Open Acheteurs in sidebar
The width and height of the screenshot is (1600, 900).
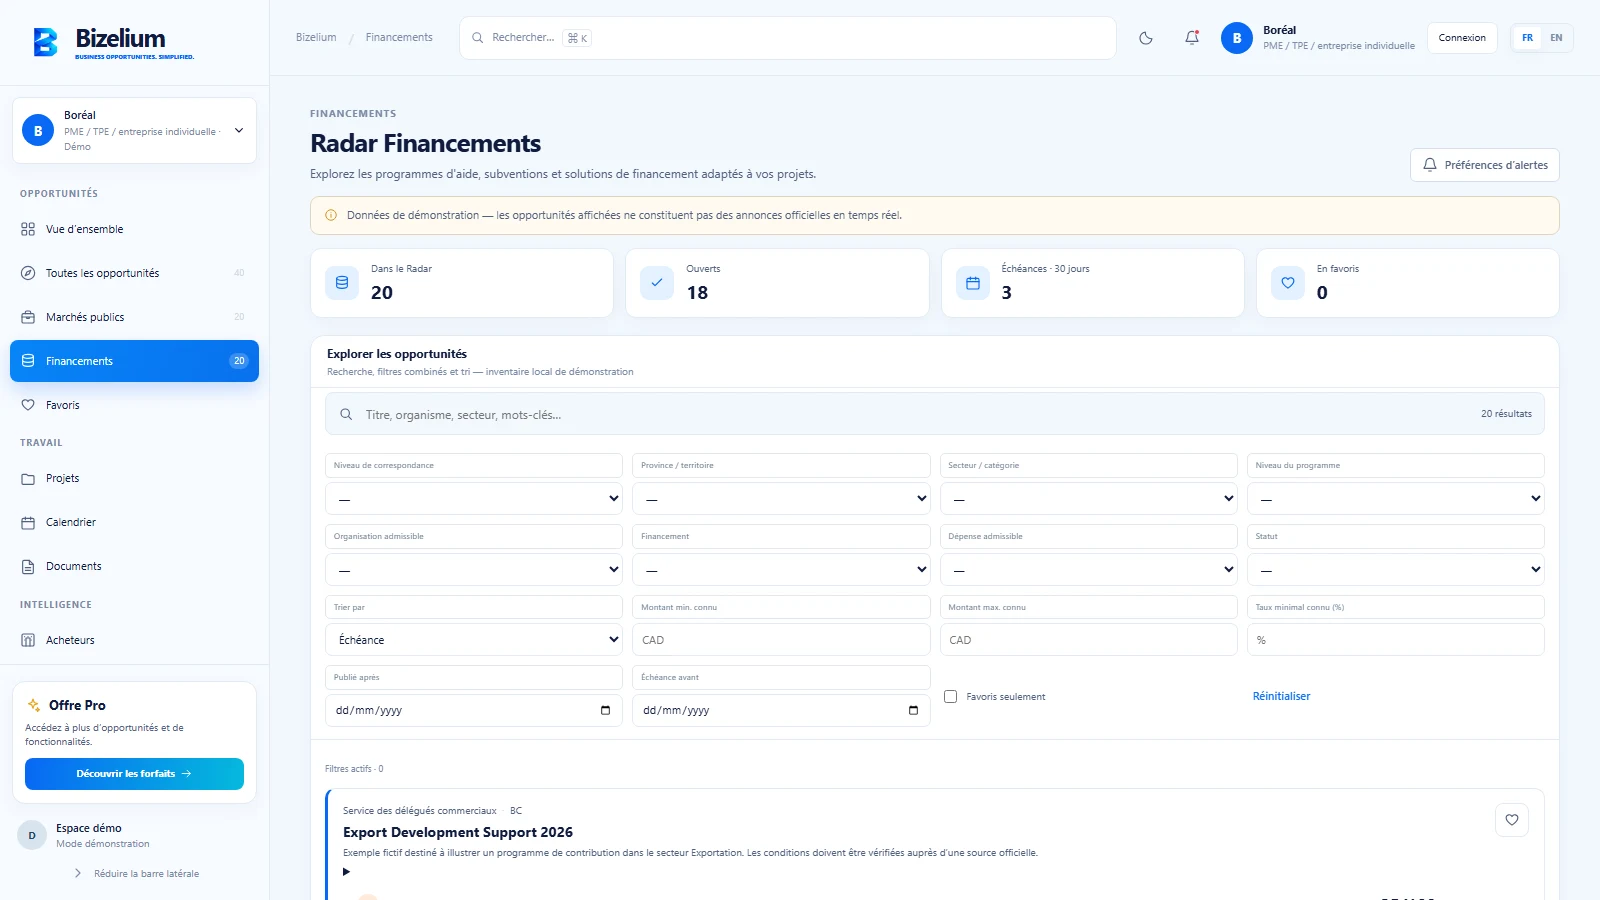point(134,640)
